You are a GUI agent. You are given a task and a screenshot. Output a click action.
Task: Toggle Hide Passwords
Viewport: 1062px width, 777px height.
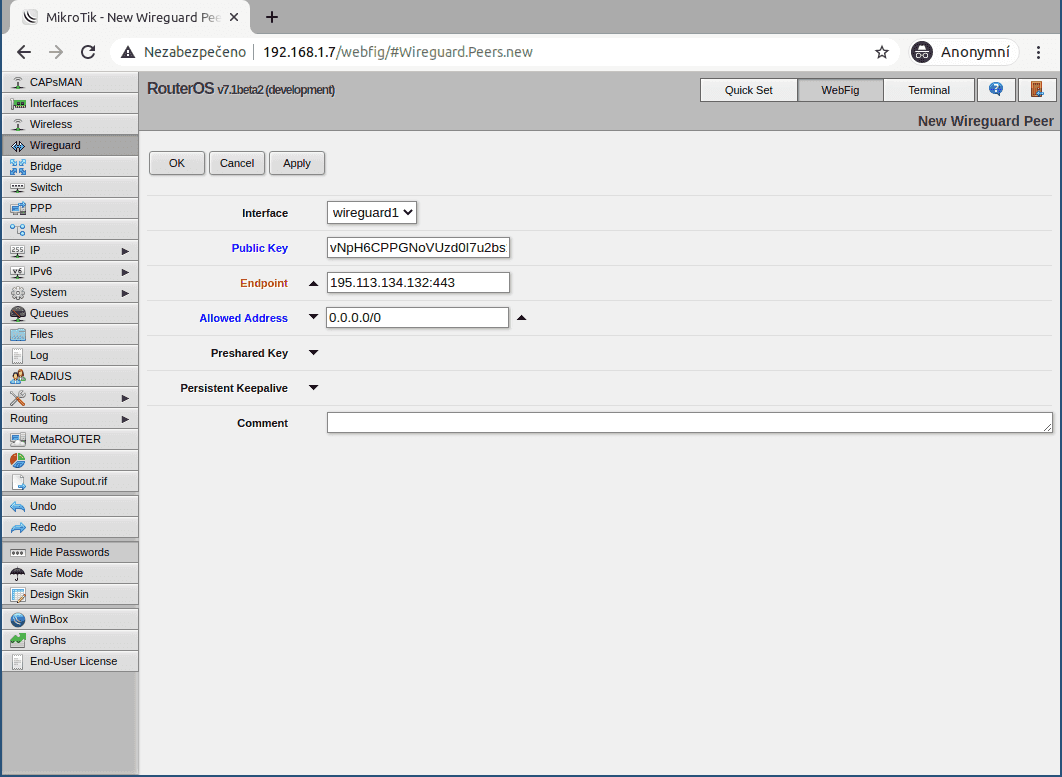pyautogui.click(x=70, y=552)
